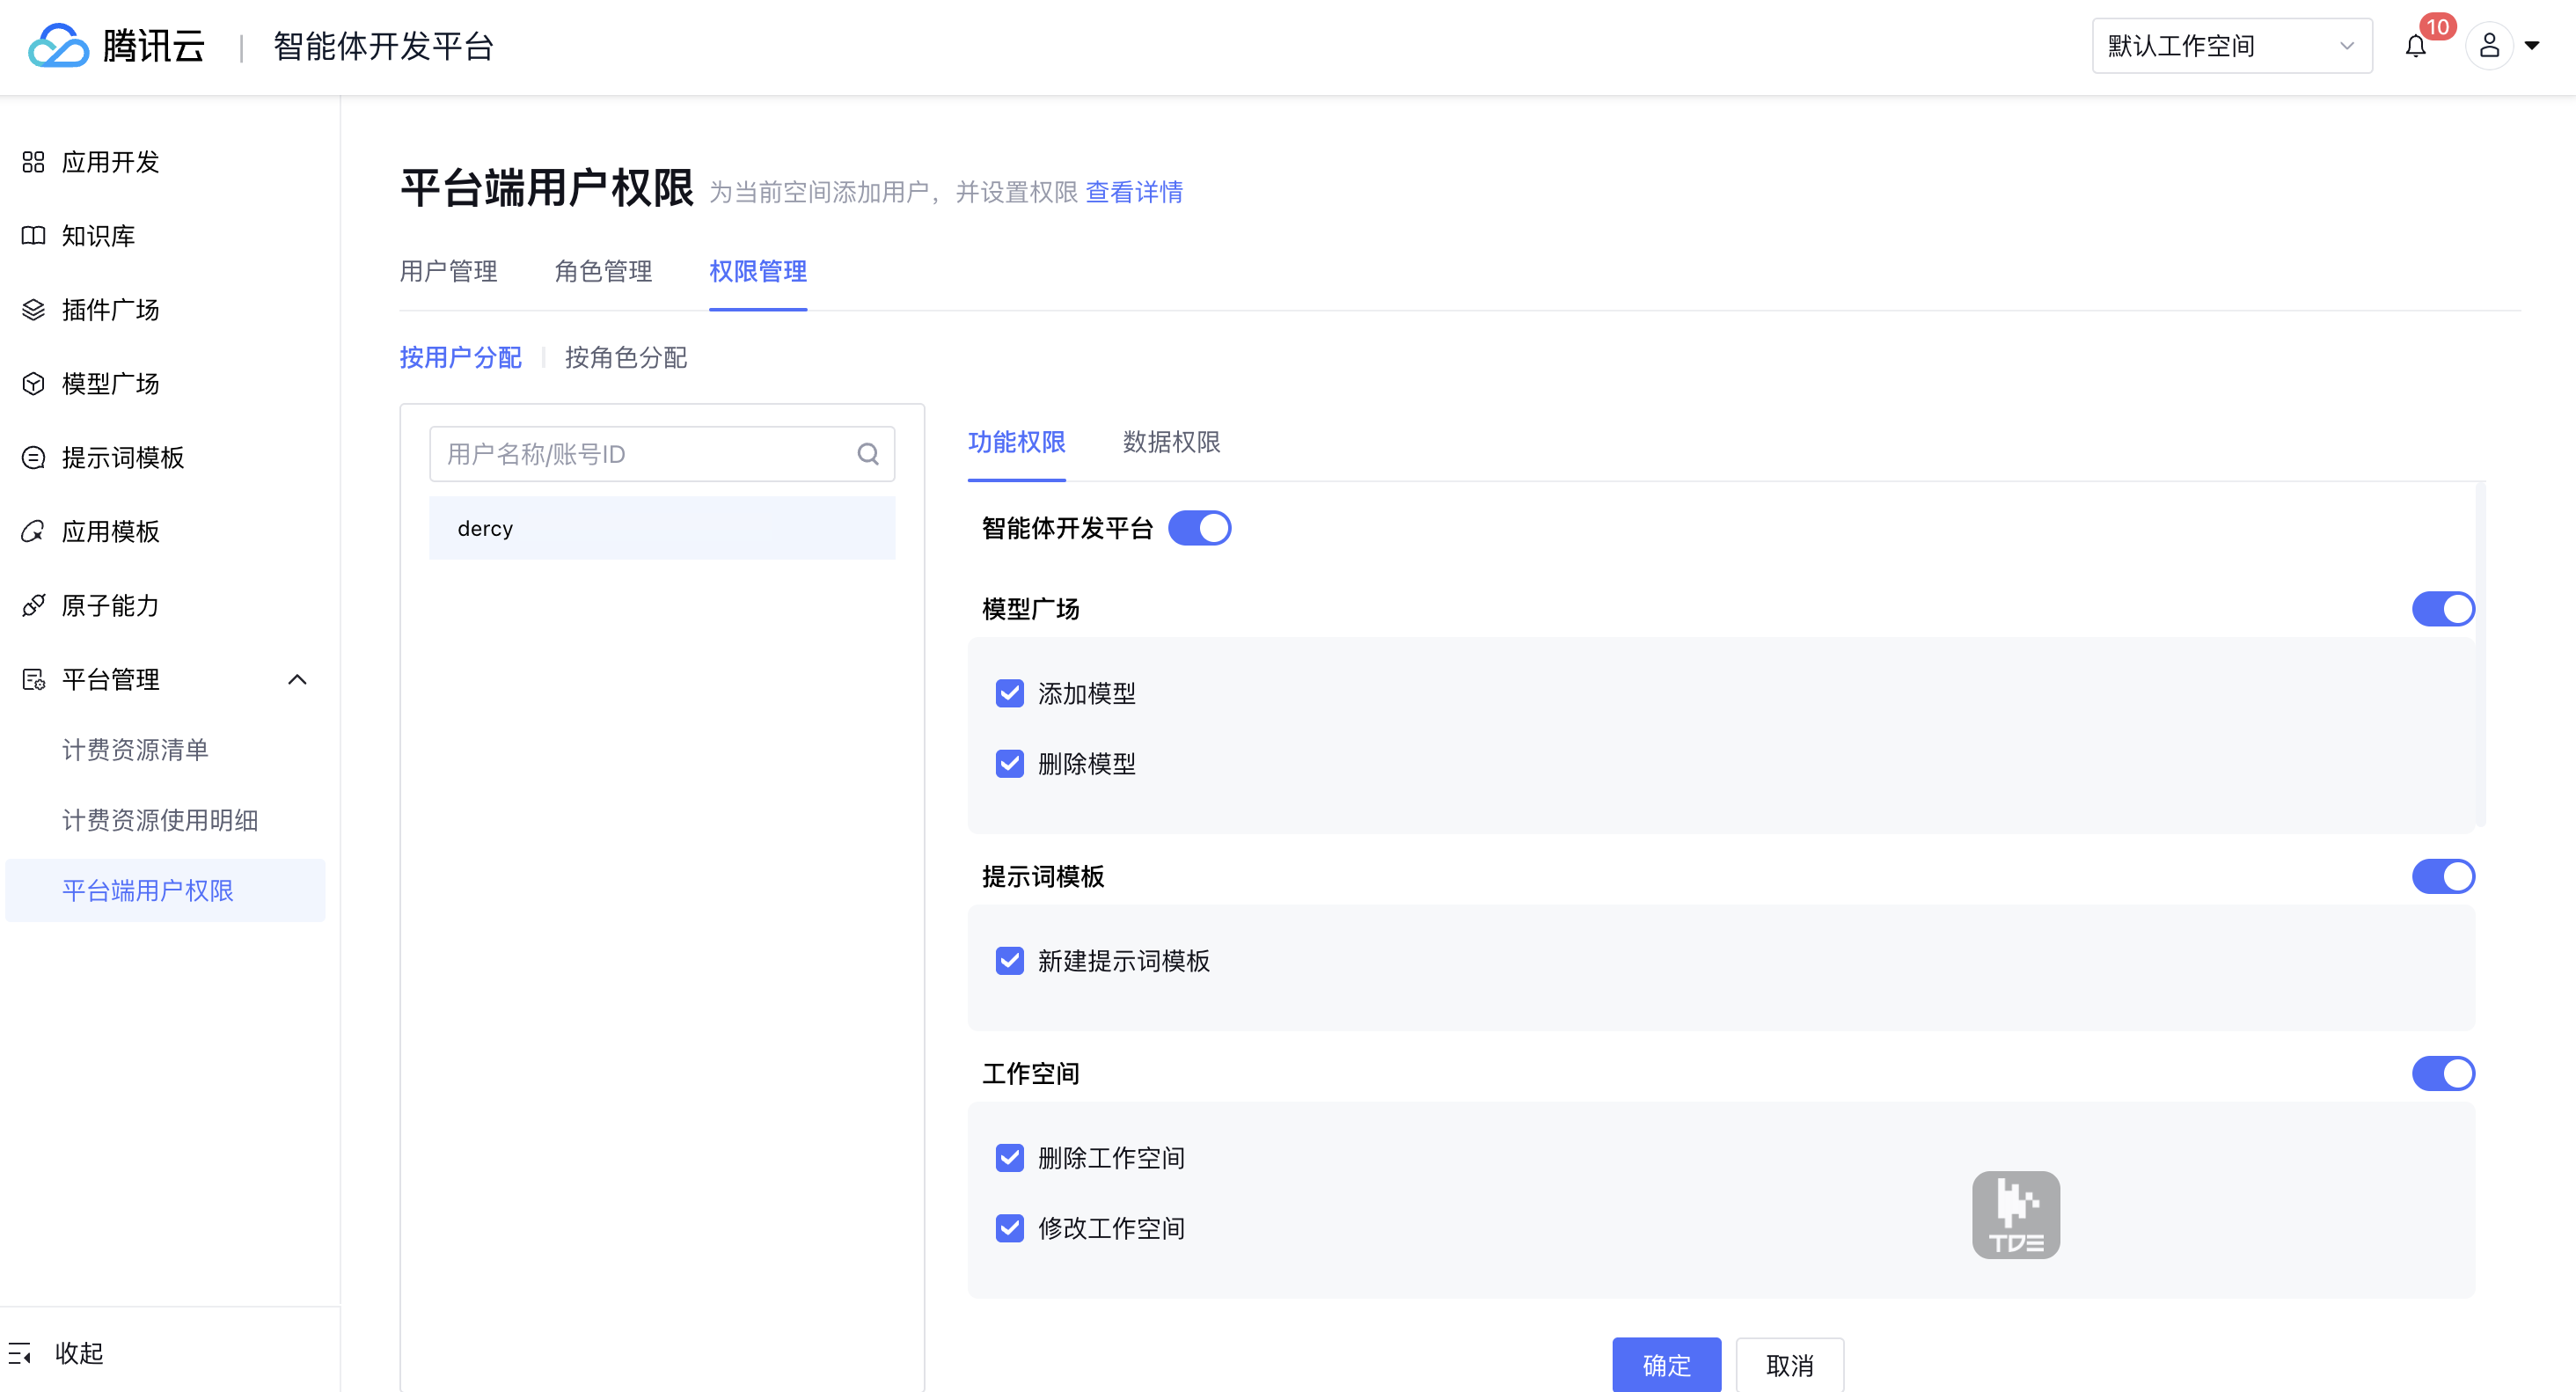
Task: Disable the 智能体开发平台 toggle
Action: 1199,528
